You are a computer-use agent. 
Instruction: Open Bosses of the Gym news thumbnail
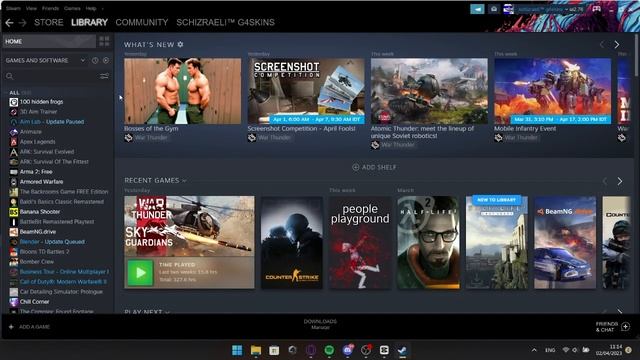[x=182, y=91]
